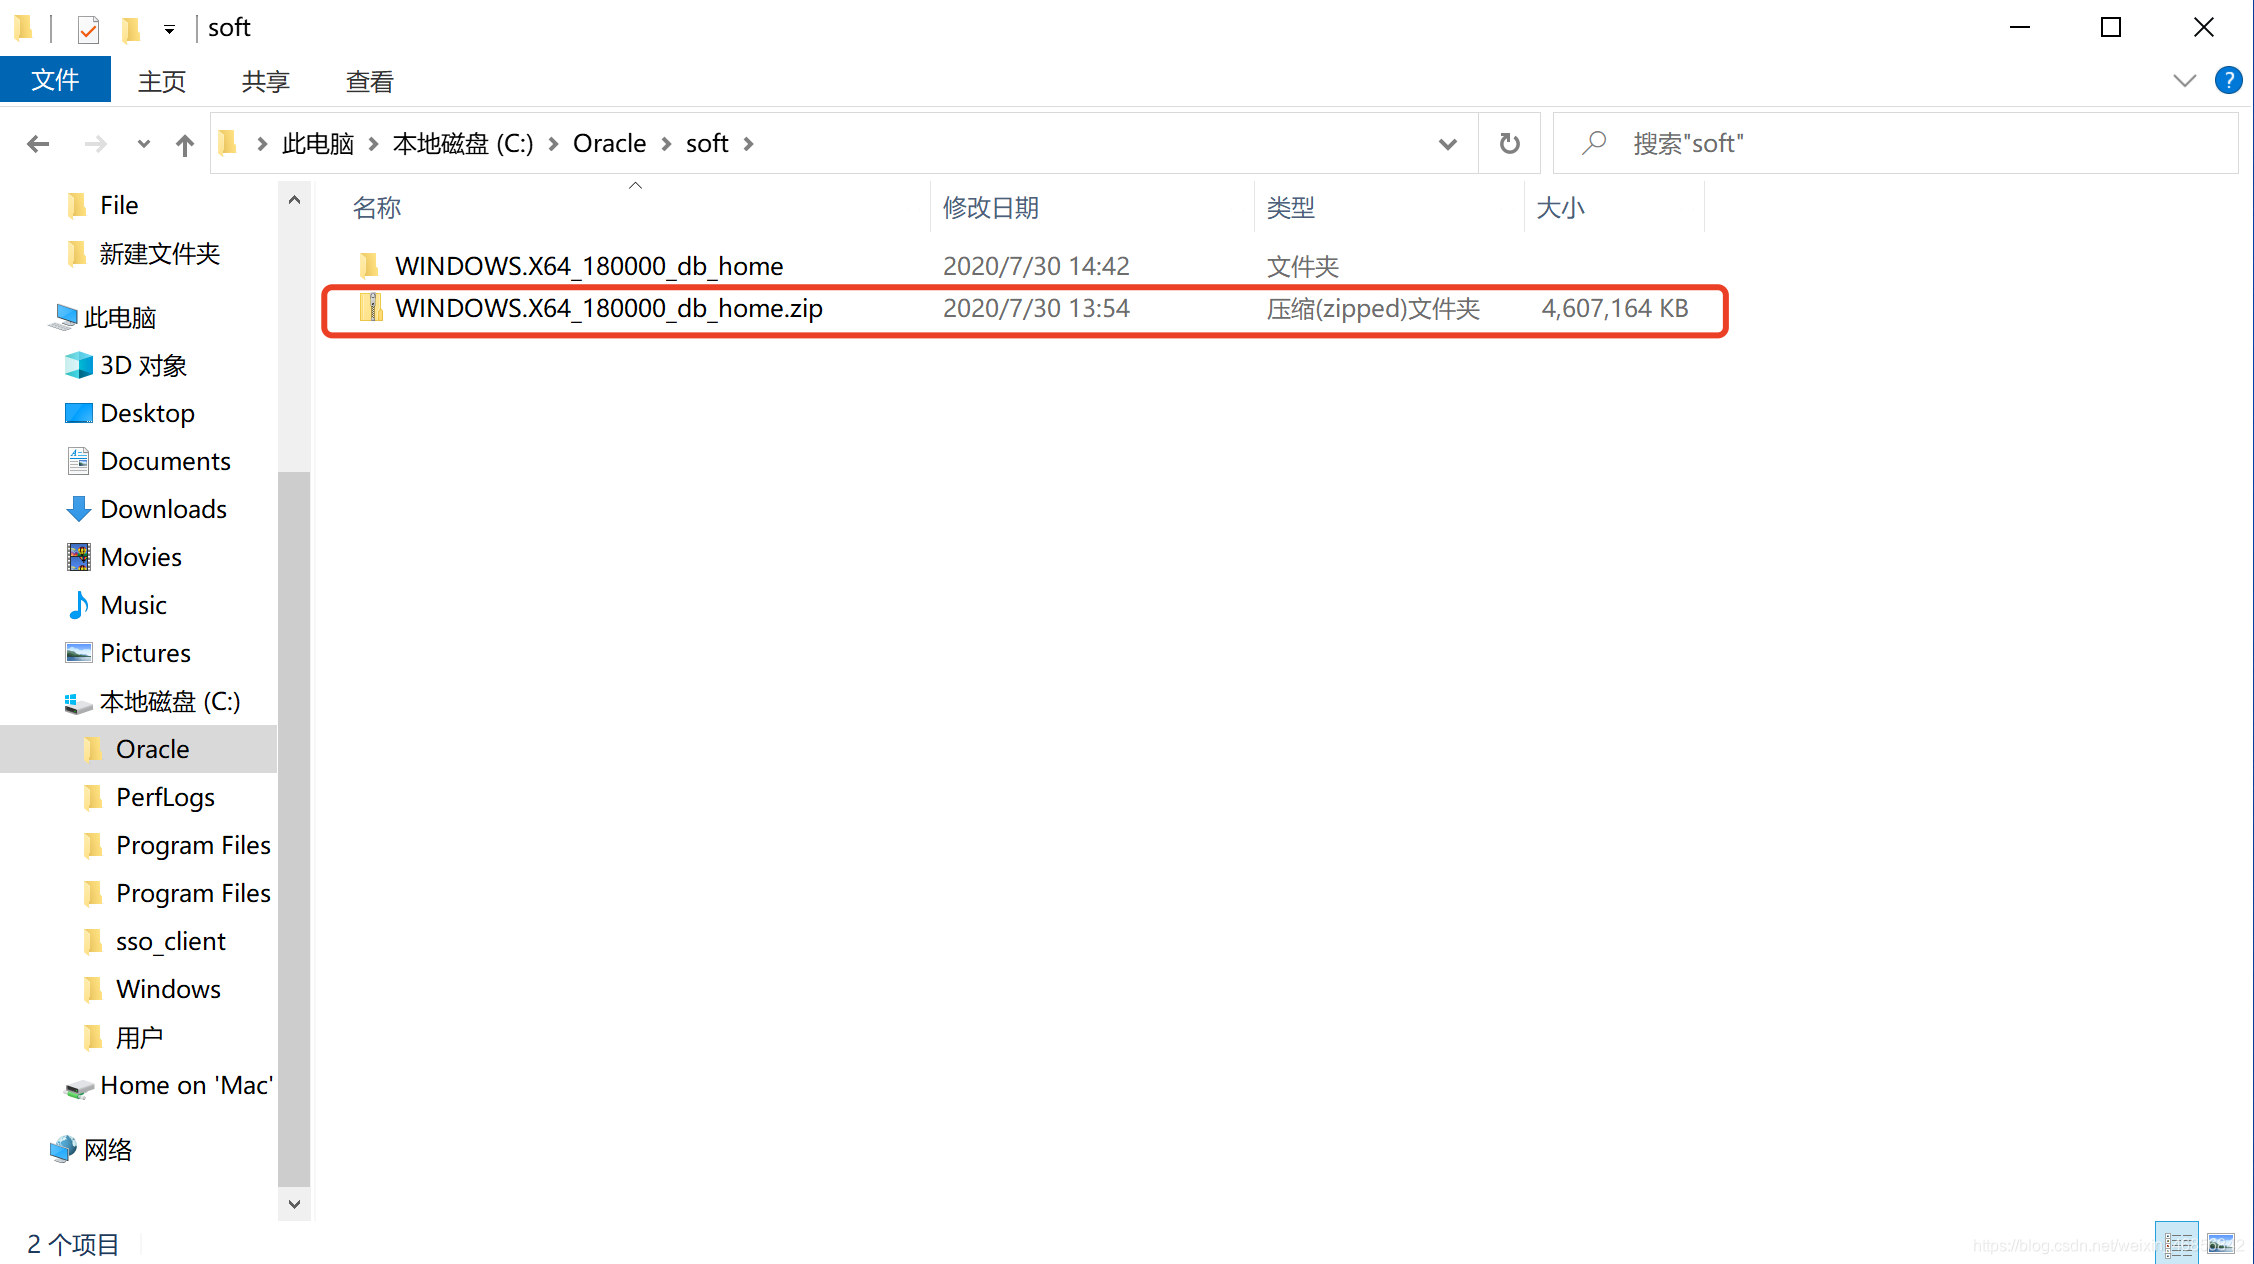
Task: Open the 文件 menu tab
Action: click(x=55, y=81)
